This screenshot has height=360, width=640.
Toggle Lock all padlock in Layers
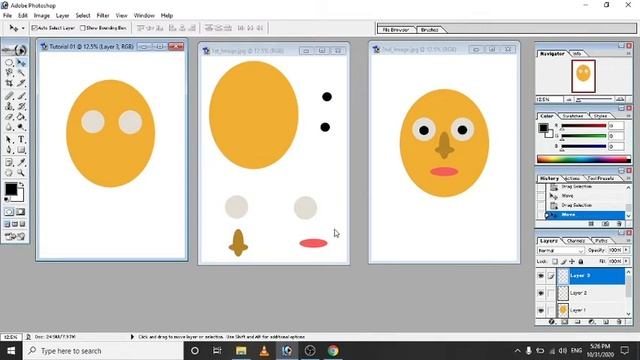(x=581, y=261)
